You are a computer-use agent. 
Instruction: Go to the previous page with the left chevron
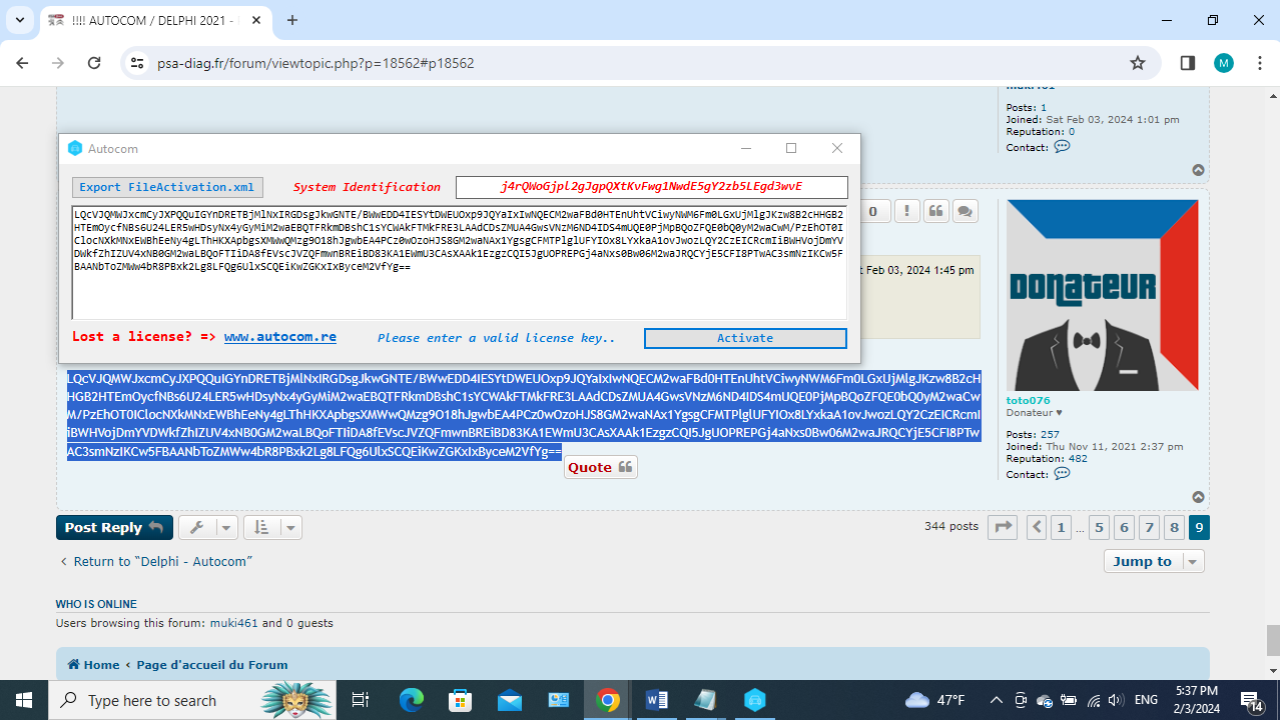coord(1037,527)
